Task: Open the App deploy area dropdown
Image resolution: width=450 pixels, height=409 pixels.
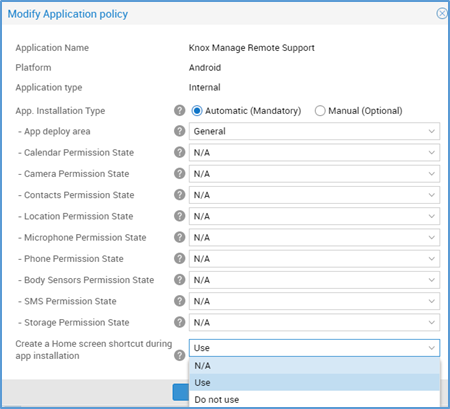Action: 314,131
